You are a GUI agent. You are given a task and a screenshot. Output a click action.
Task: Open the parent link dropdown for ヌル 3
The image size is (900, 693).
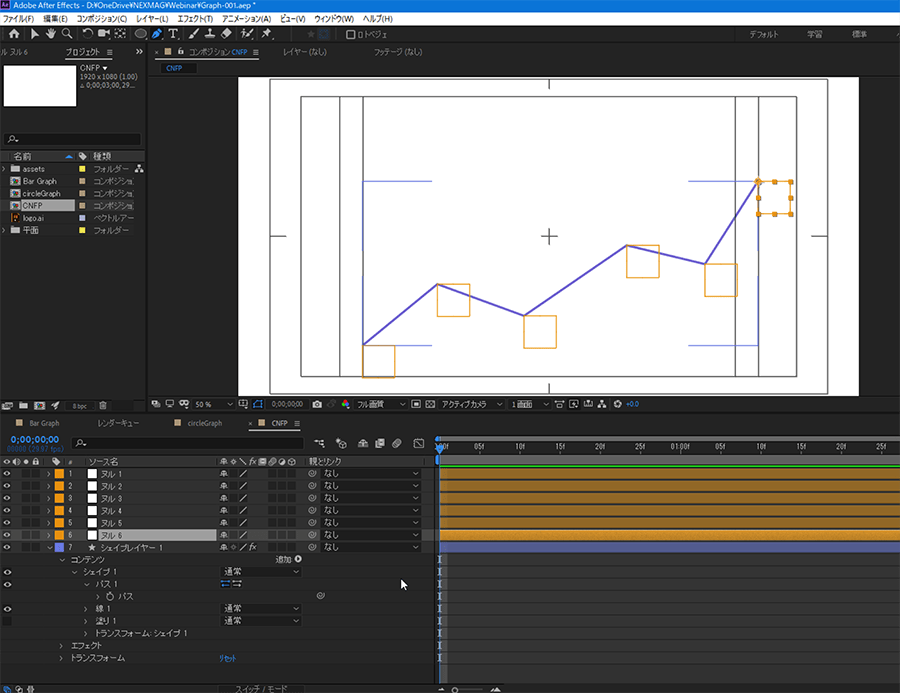point(370,498)
